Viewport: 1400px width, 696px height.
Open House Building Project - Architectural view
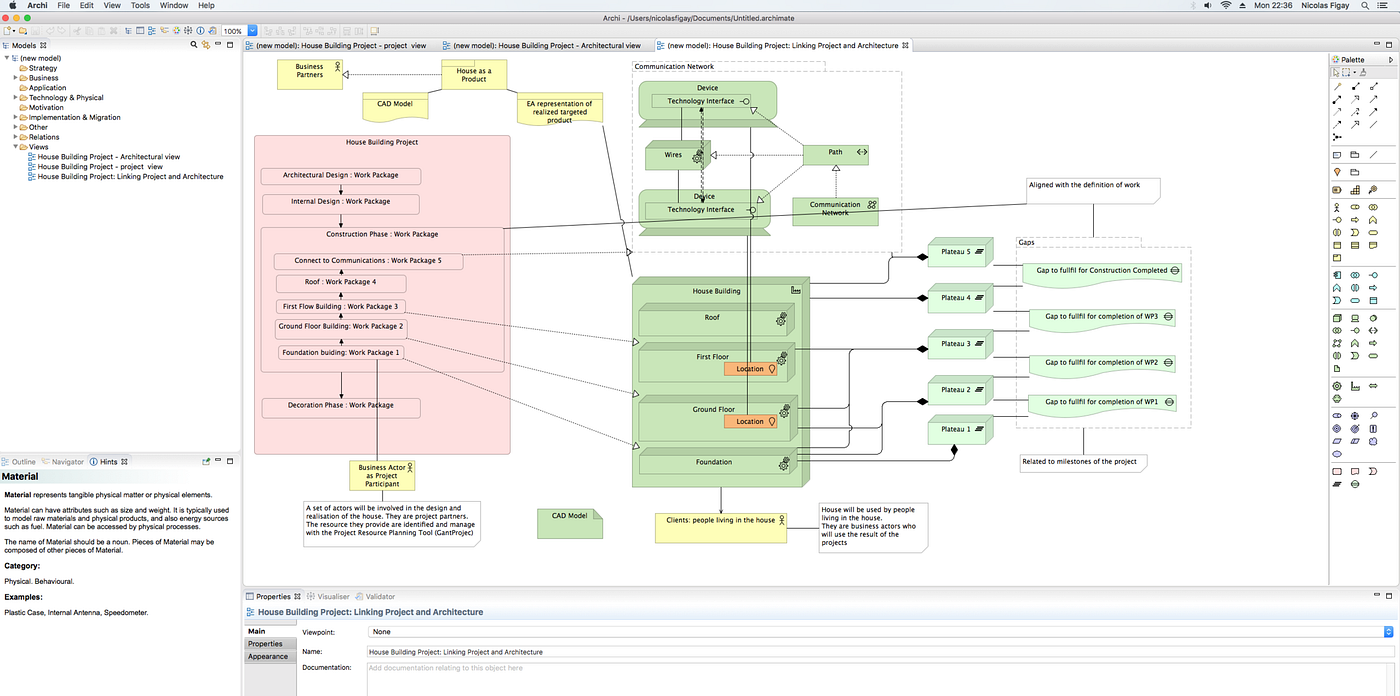click(x=108, y=157)
